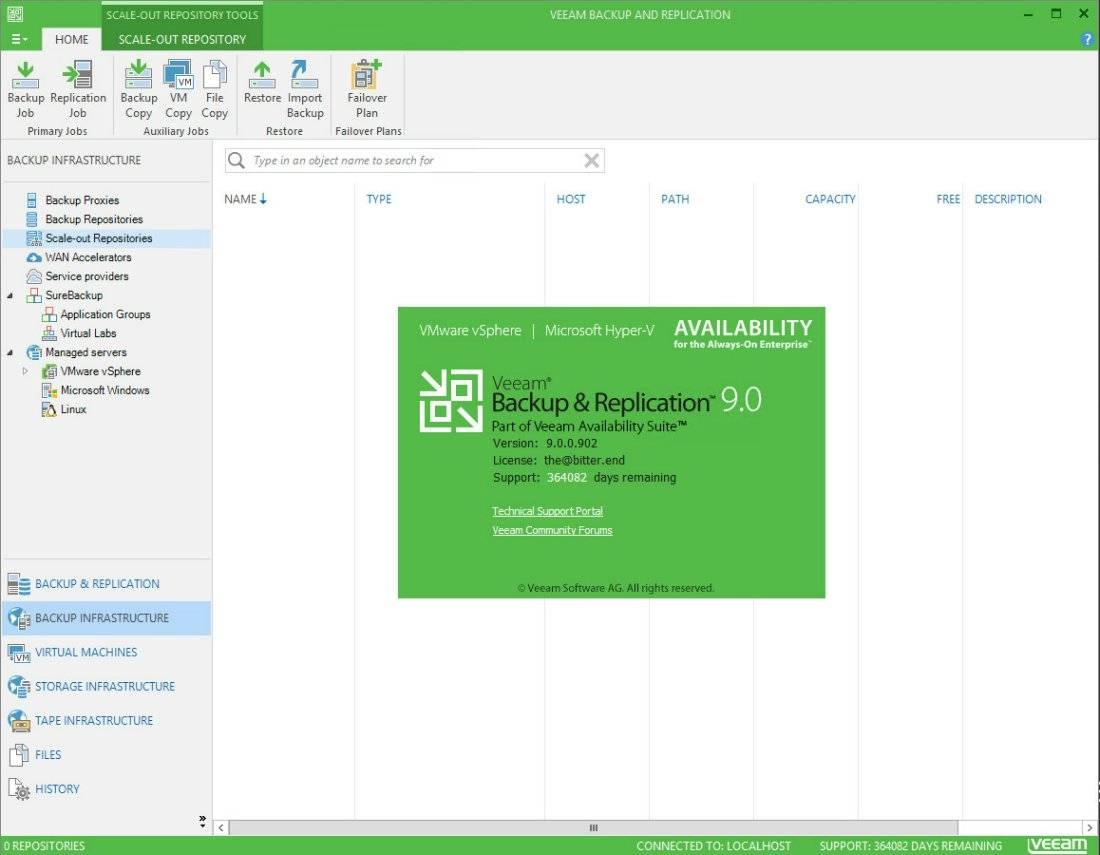Sort by the PATH column
The image size is (1100, 855).
[675, 199]
